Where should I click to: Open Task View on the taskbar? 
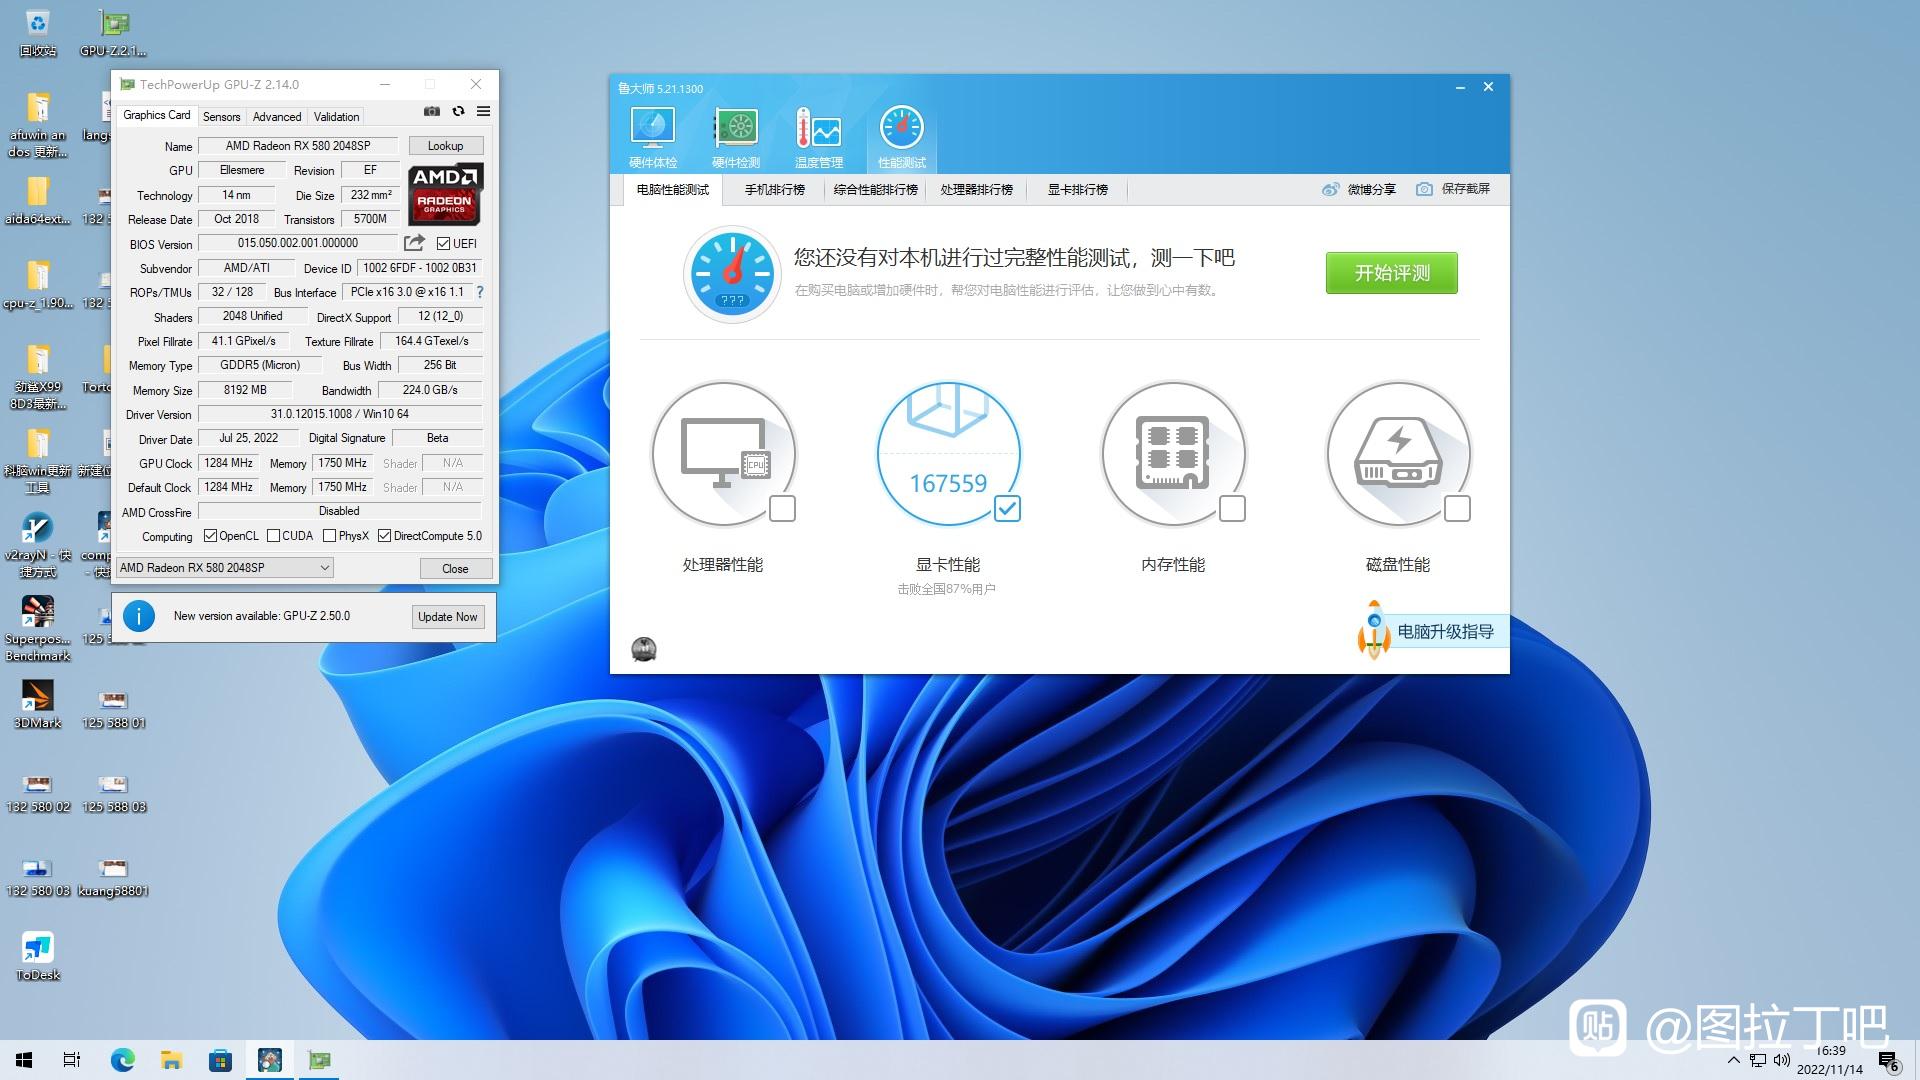pos(72,1060)
